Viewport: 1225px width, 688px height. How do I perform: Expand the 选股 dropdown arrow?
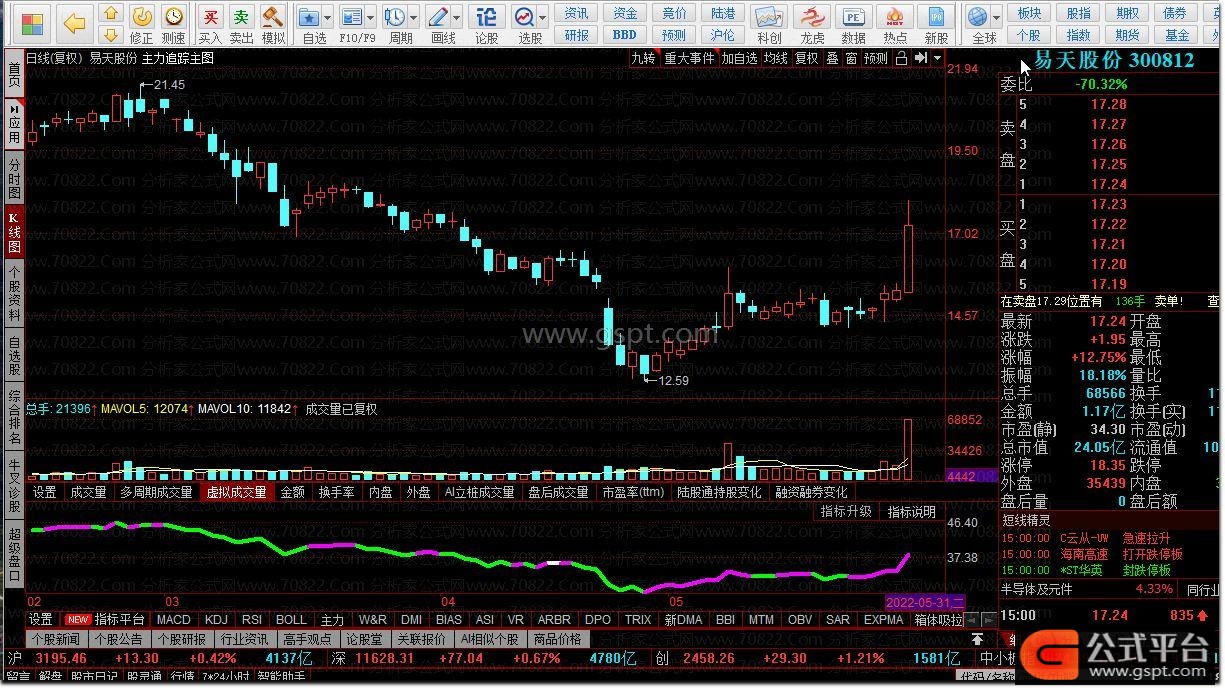543,18
